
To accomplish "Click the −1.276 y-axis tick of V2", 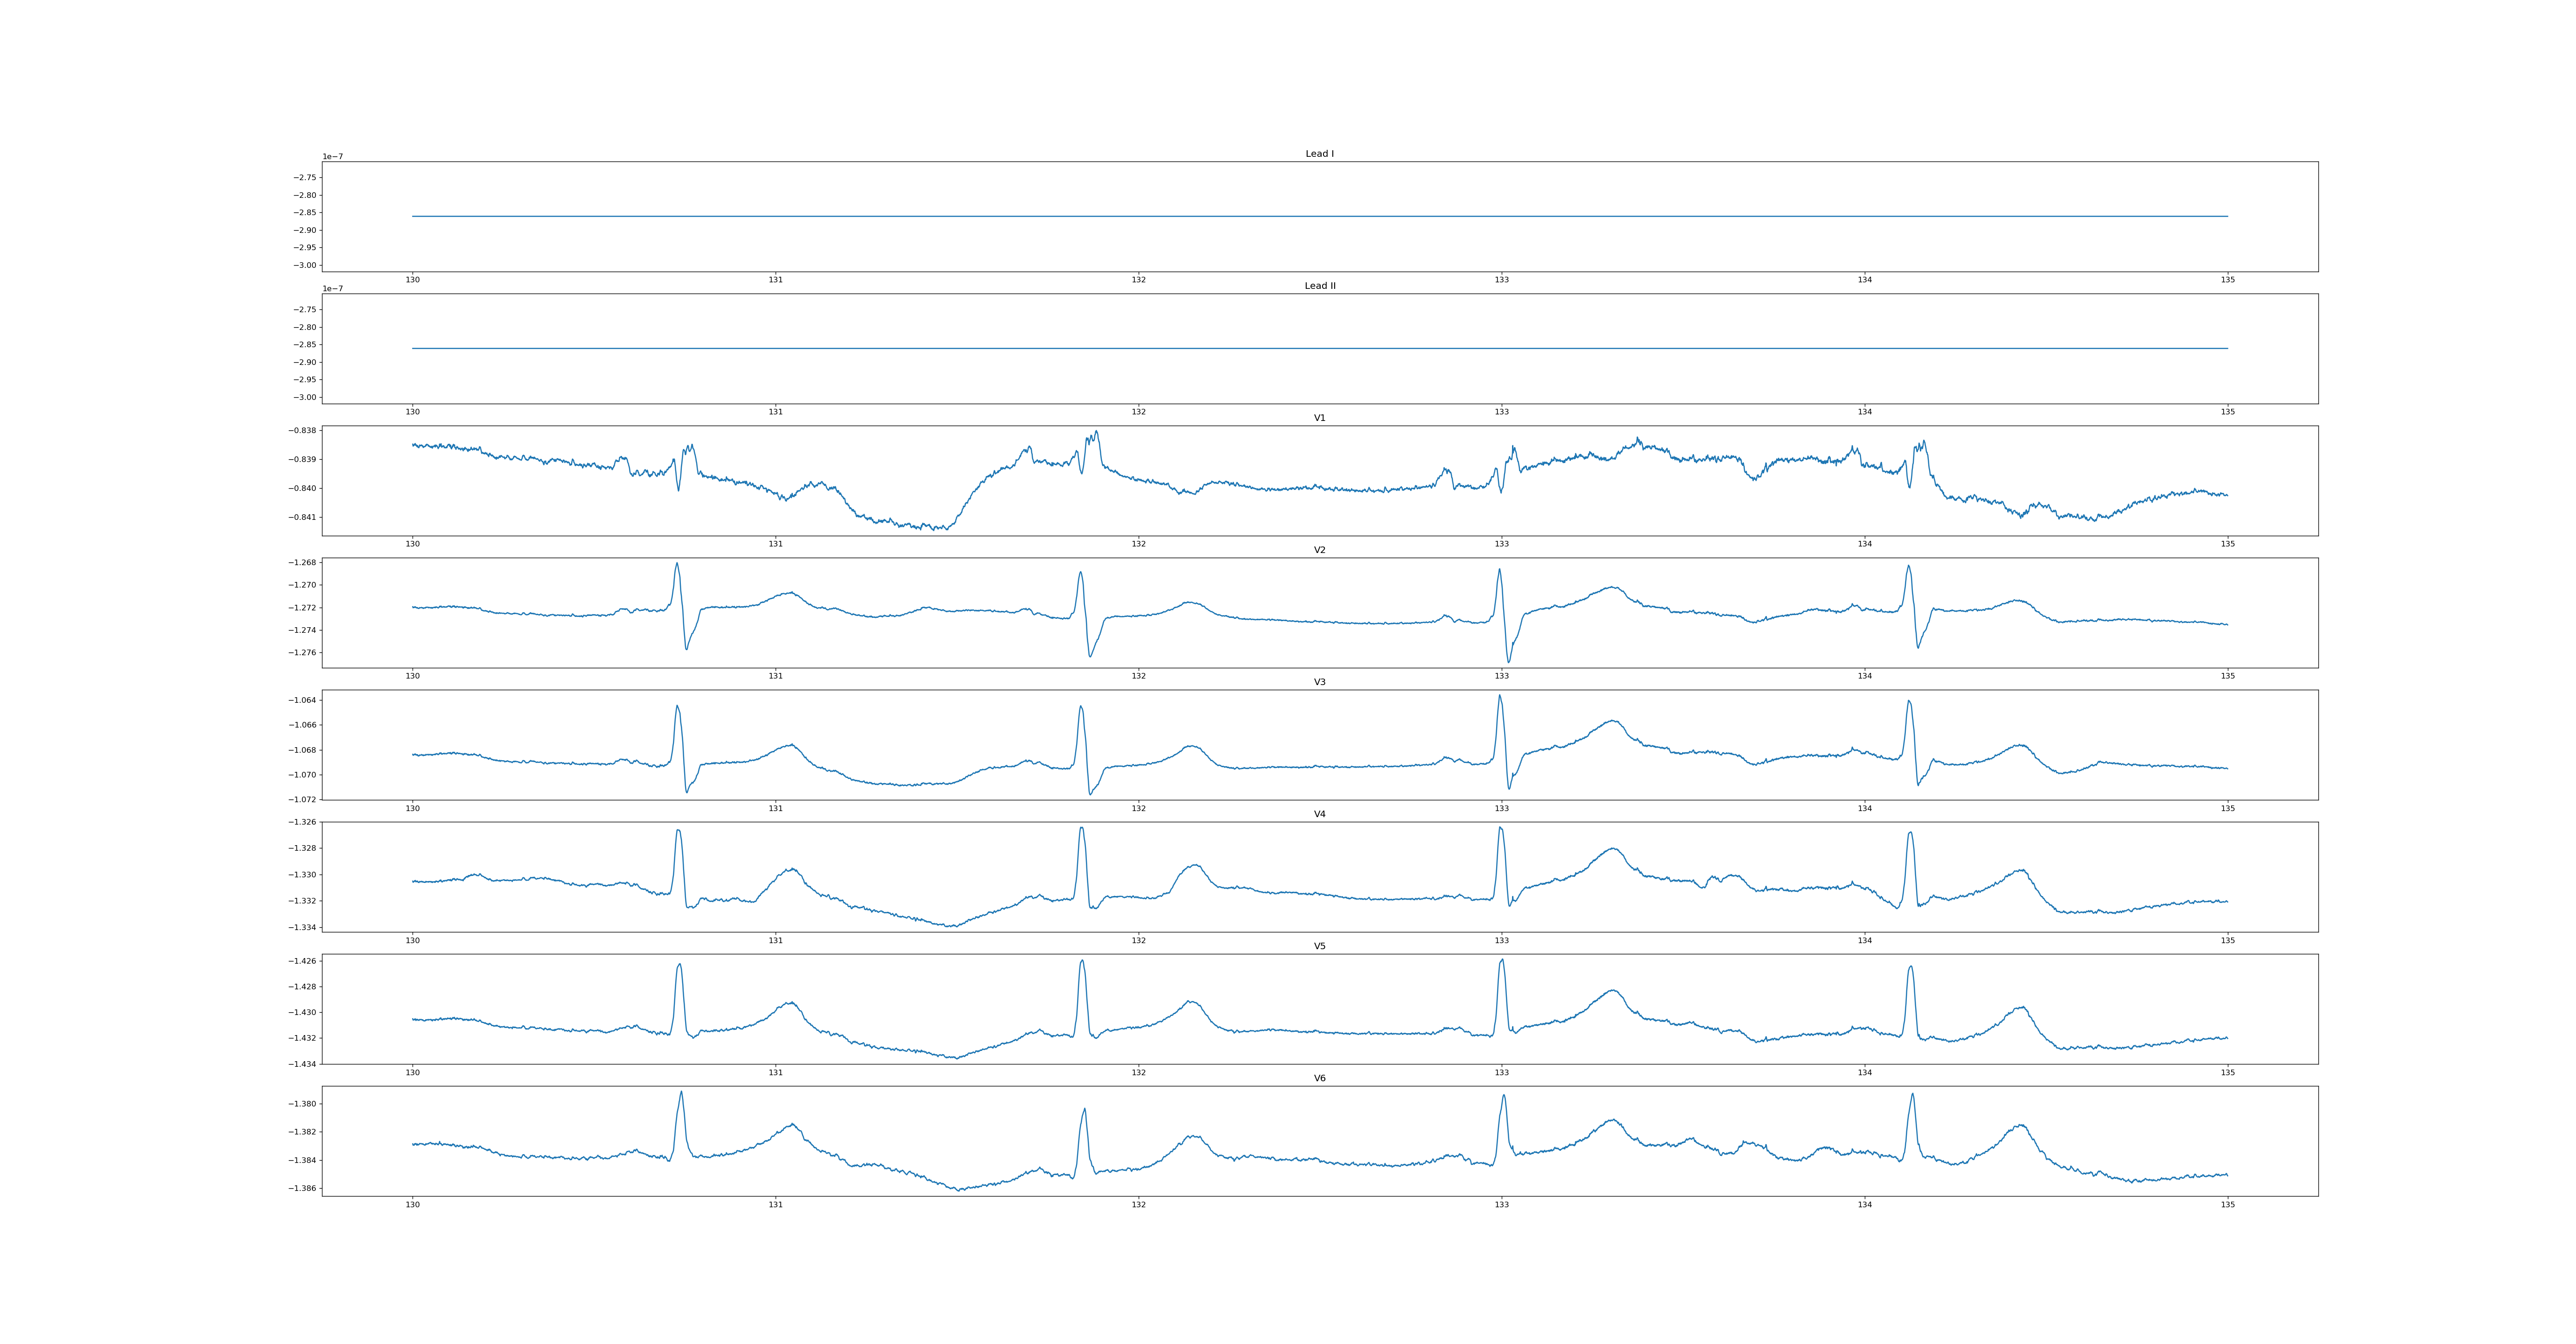I will tap(303, 653).
